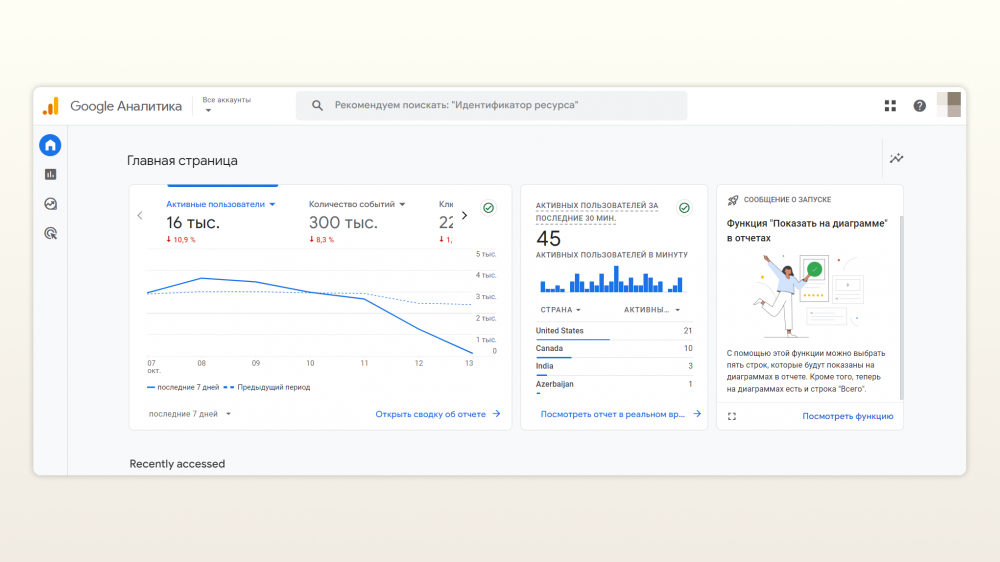
Task: Click the rocket launch announcement icon
Action: 733,200
